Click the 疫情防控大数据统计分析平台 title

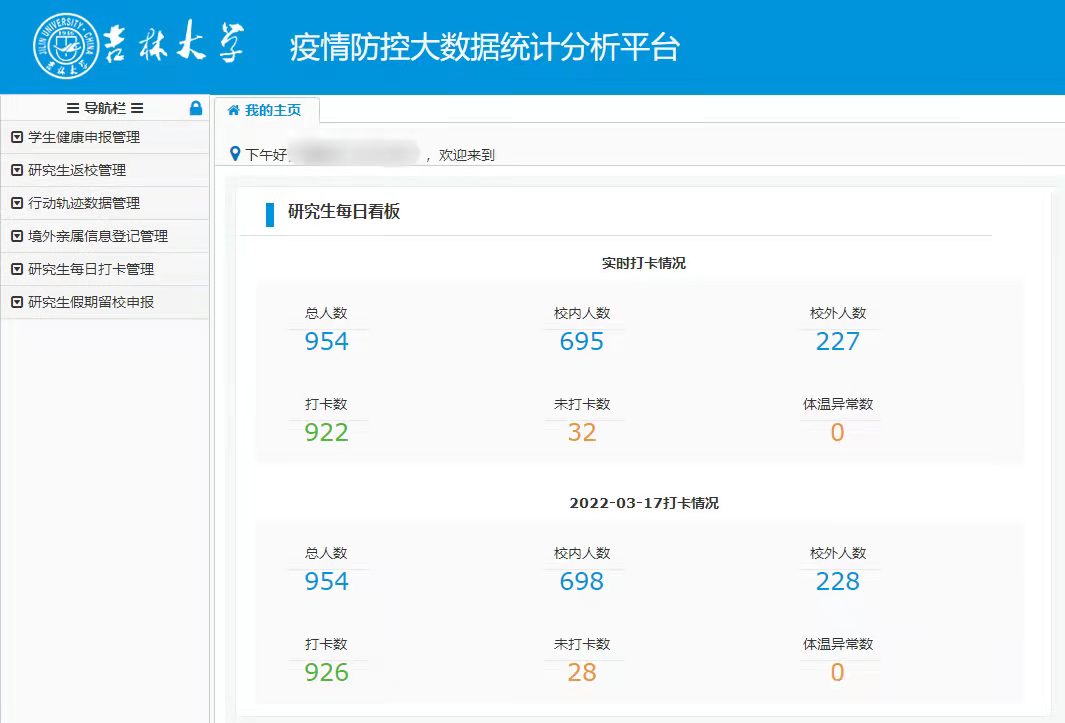(484, 48)
